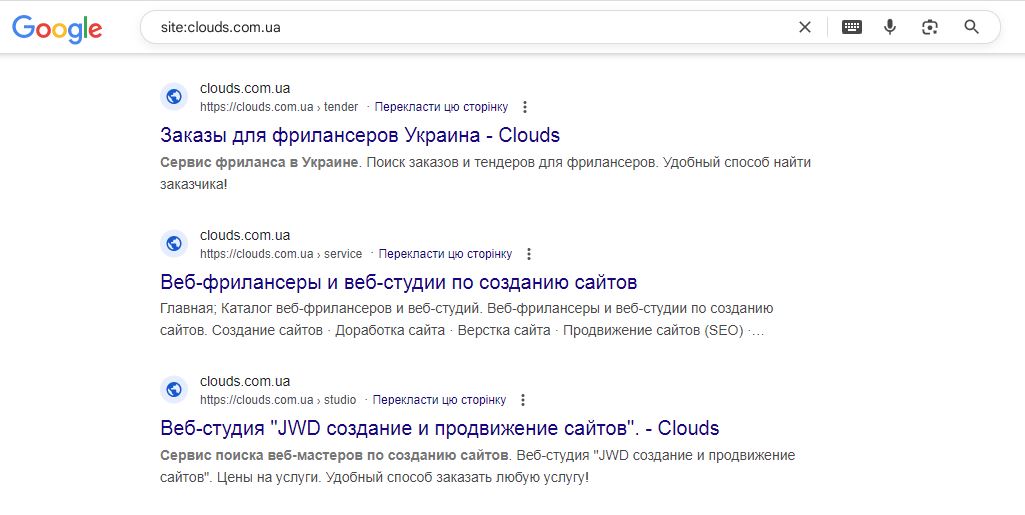Viewport: 1025px width, 515px height.
Task: Click the https://clouds.com.ua › studio URL
Action: [278, 400]
